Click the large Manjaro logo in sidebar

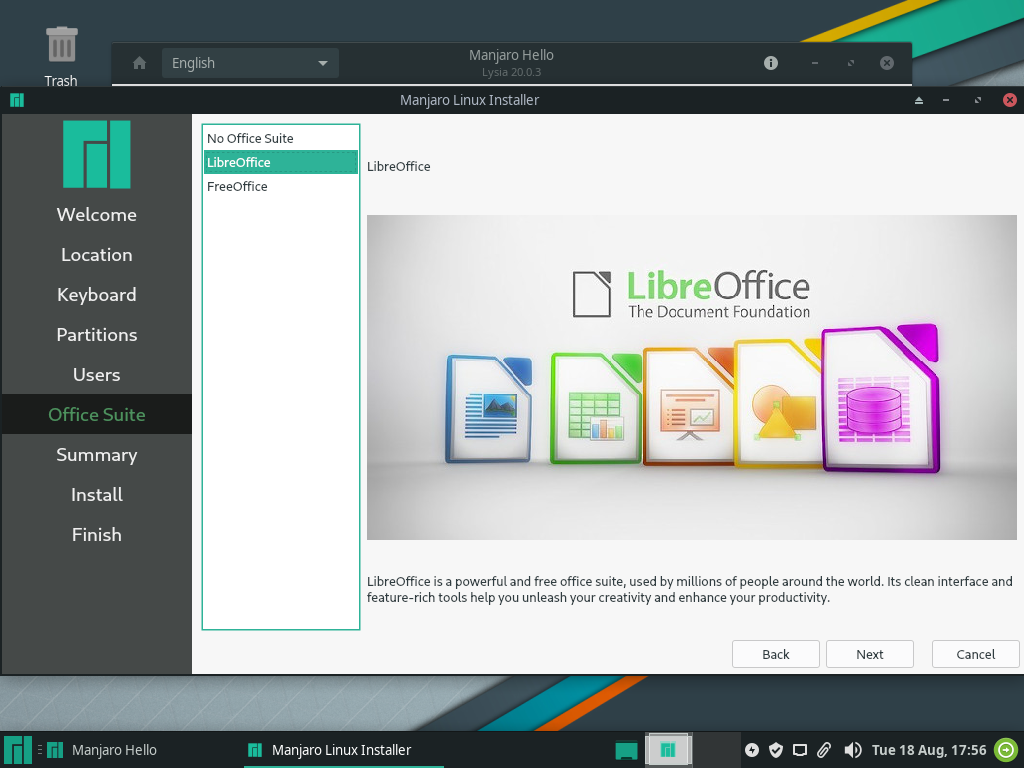97,155
